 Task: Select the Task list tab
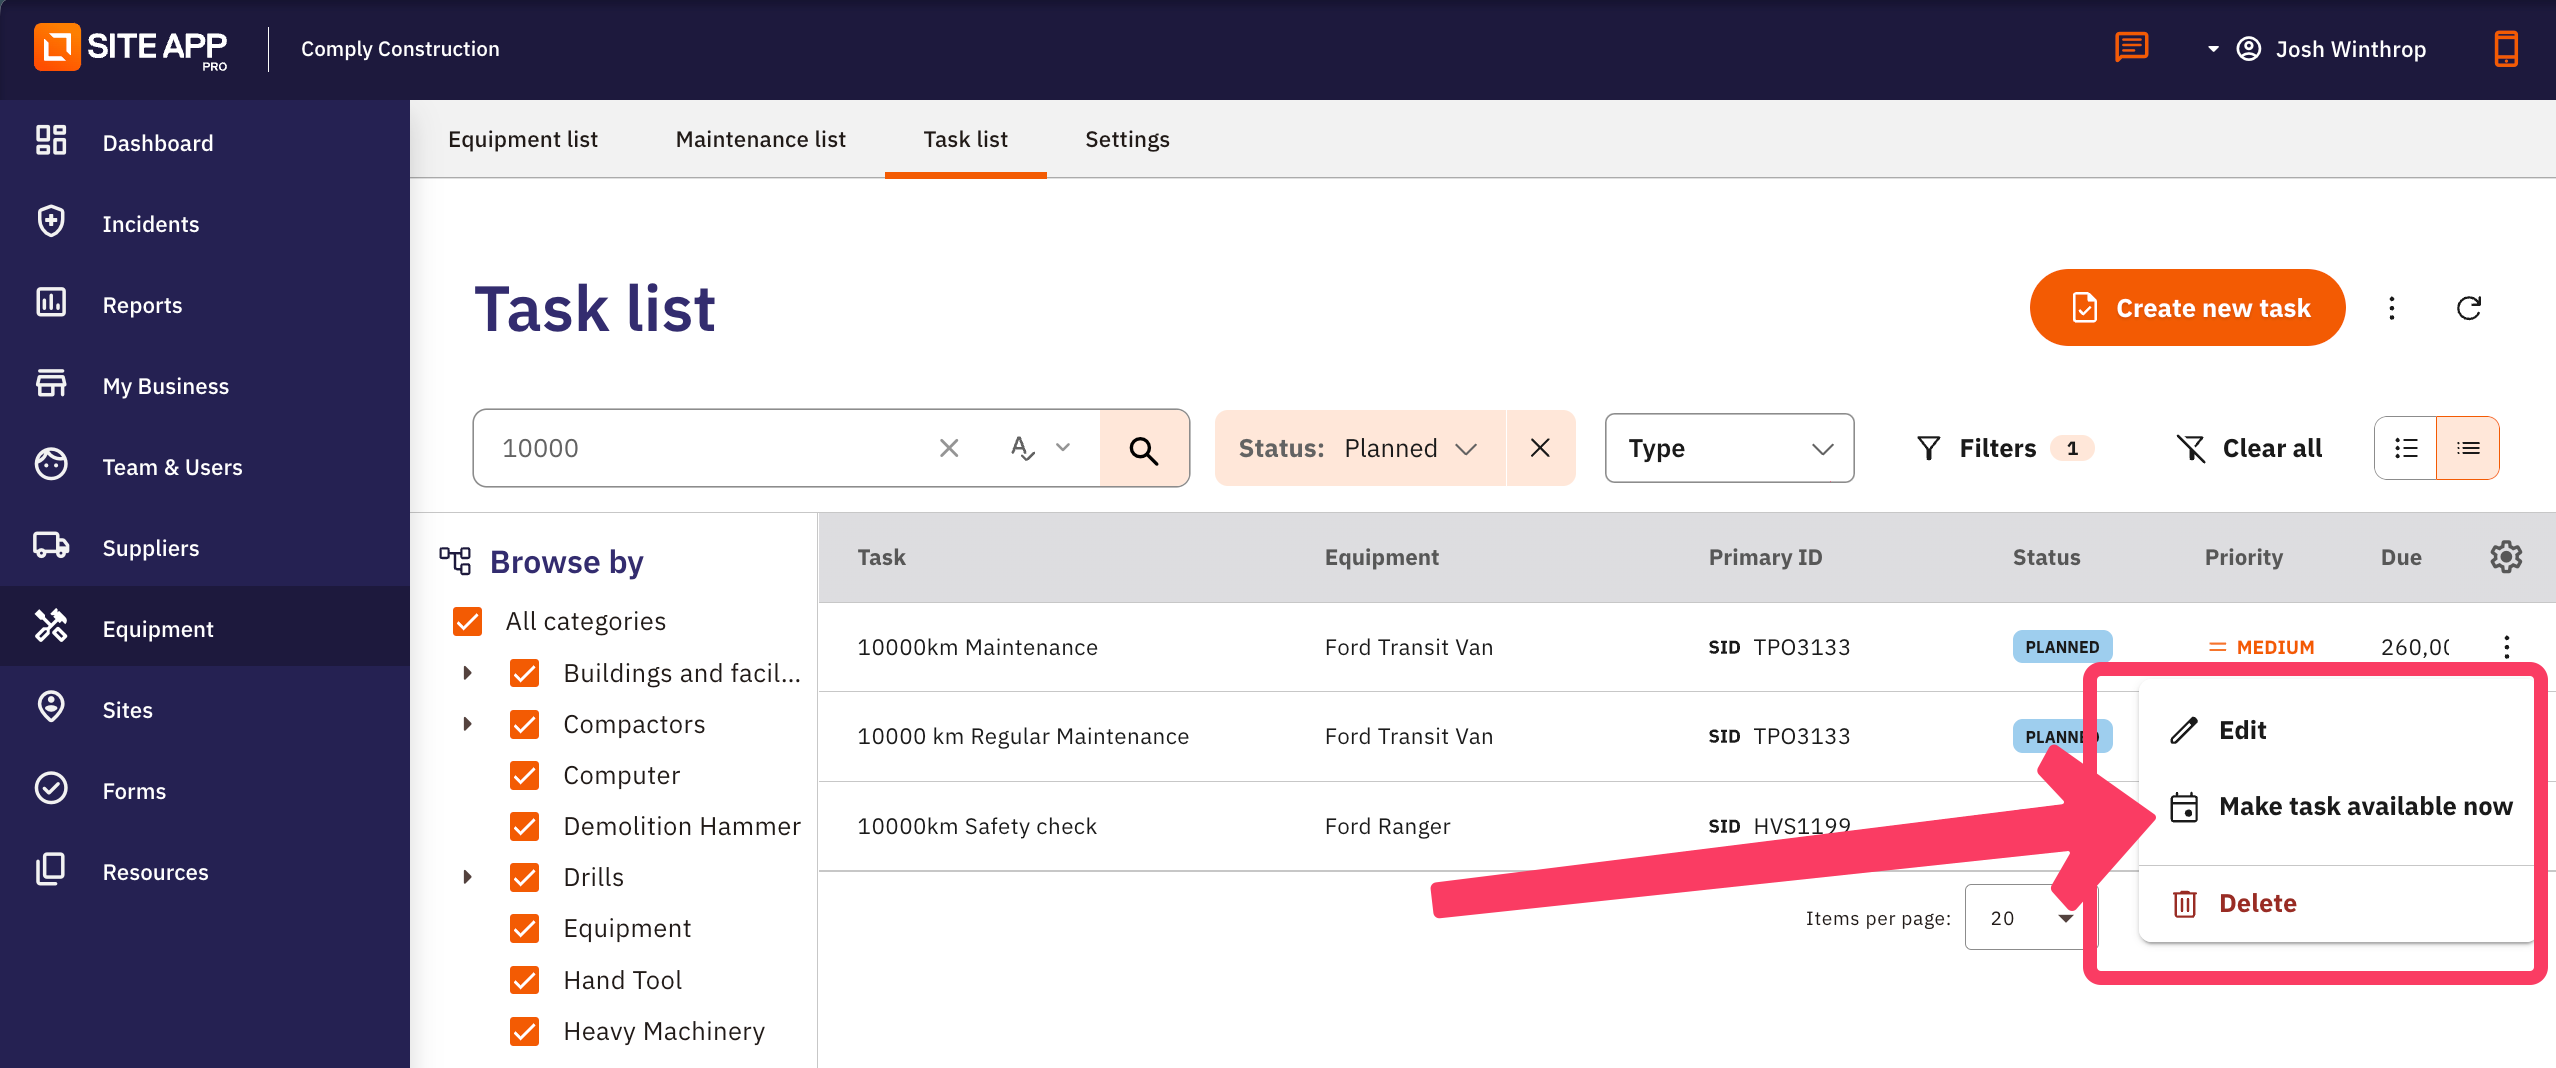coord(965,139)
